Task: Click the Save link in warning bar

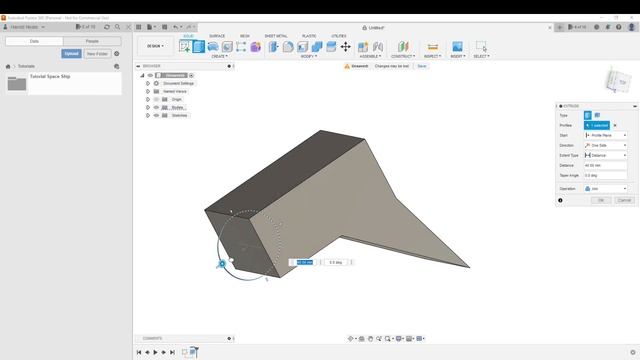Action: coord(422,66)
